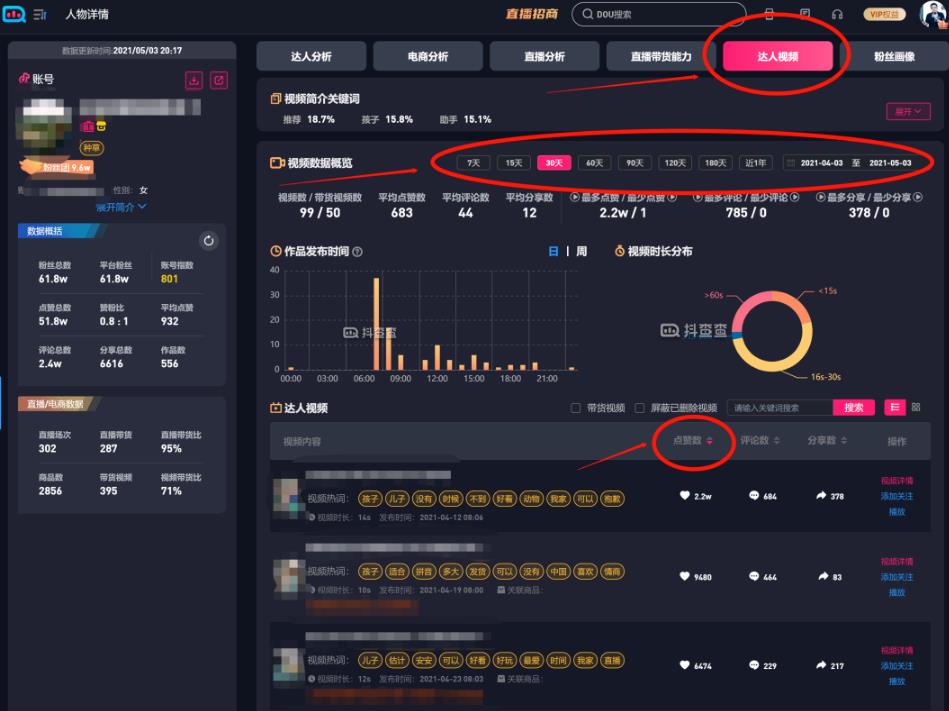Click the headset support icon in header
Viewport: 949px width, 711px height.
[x=837, y=14]
